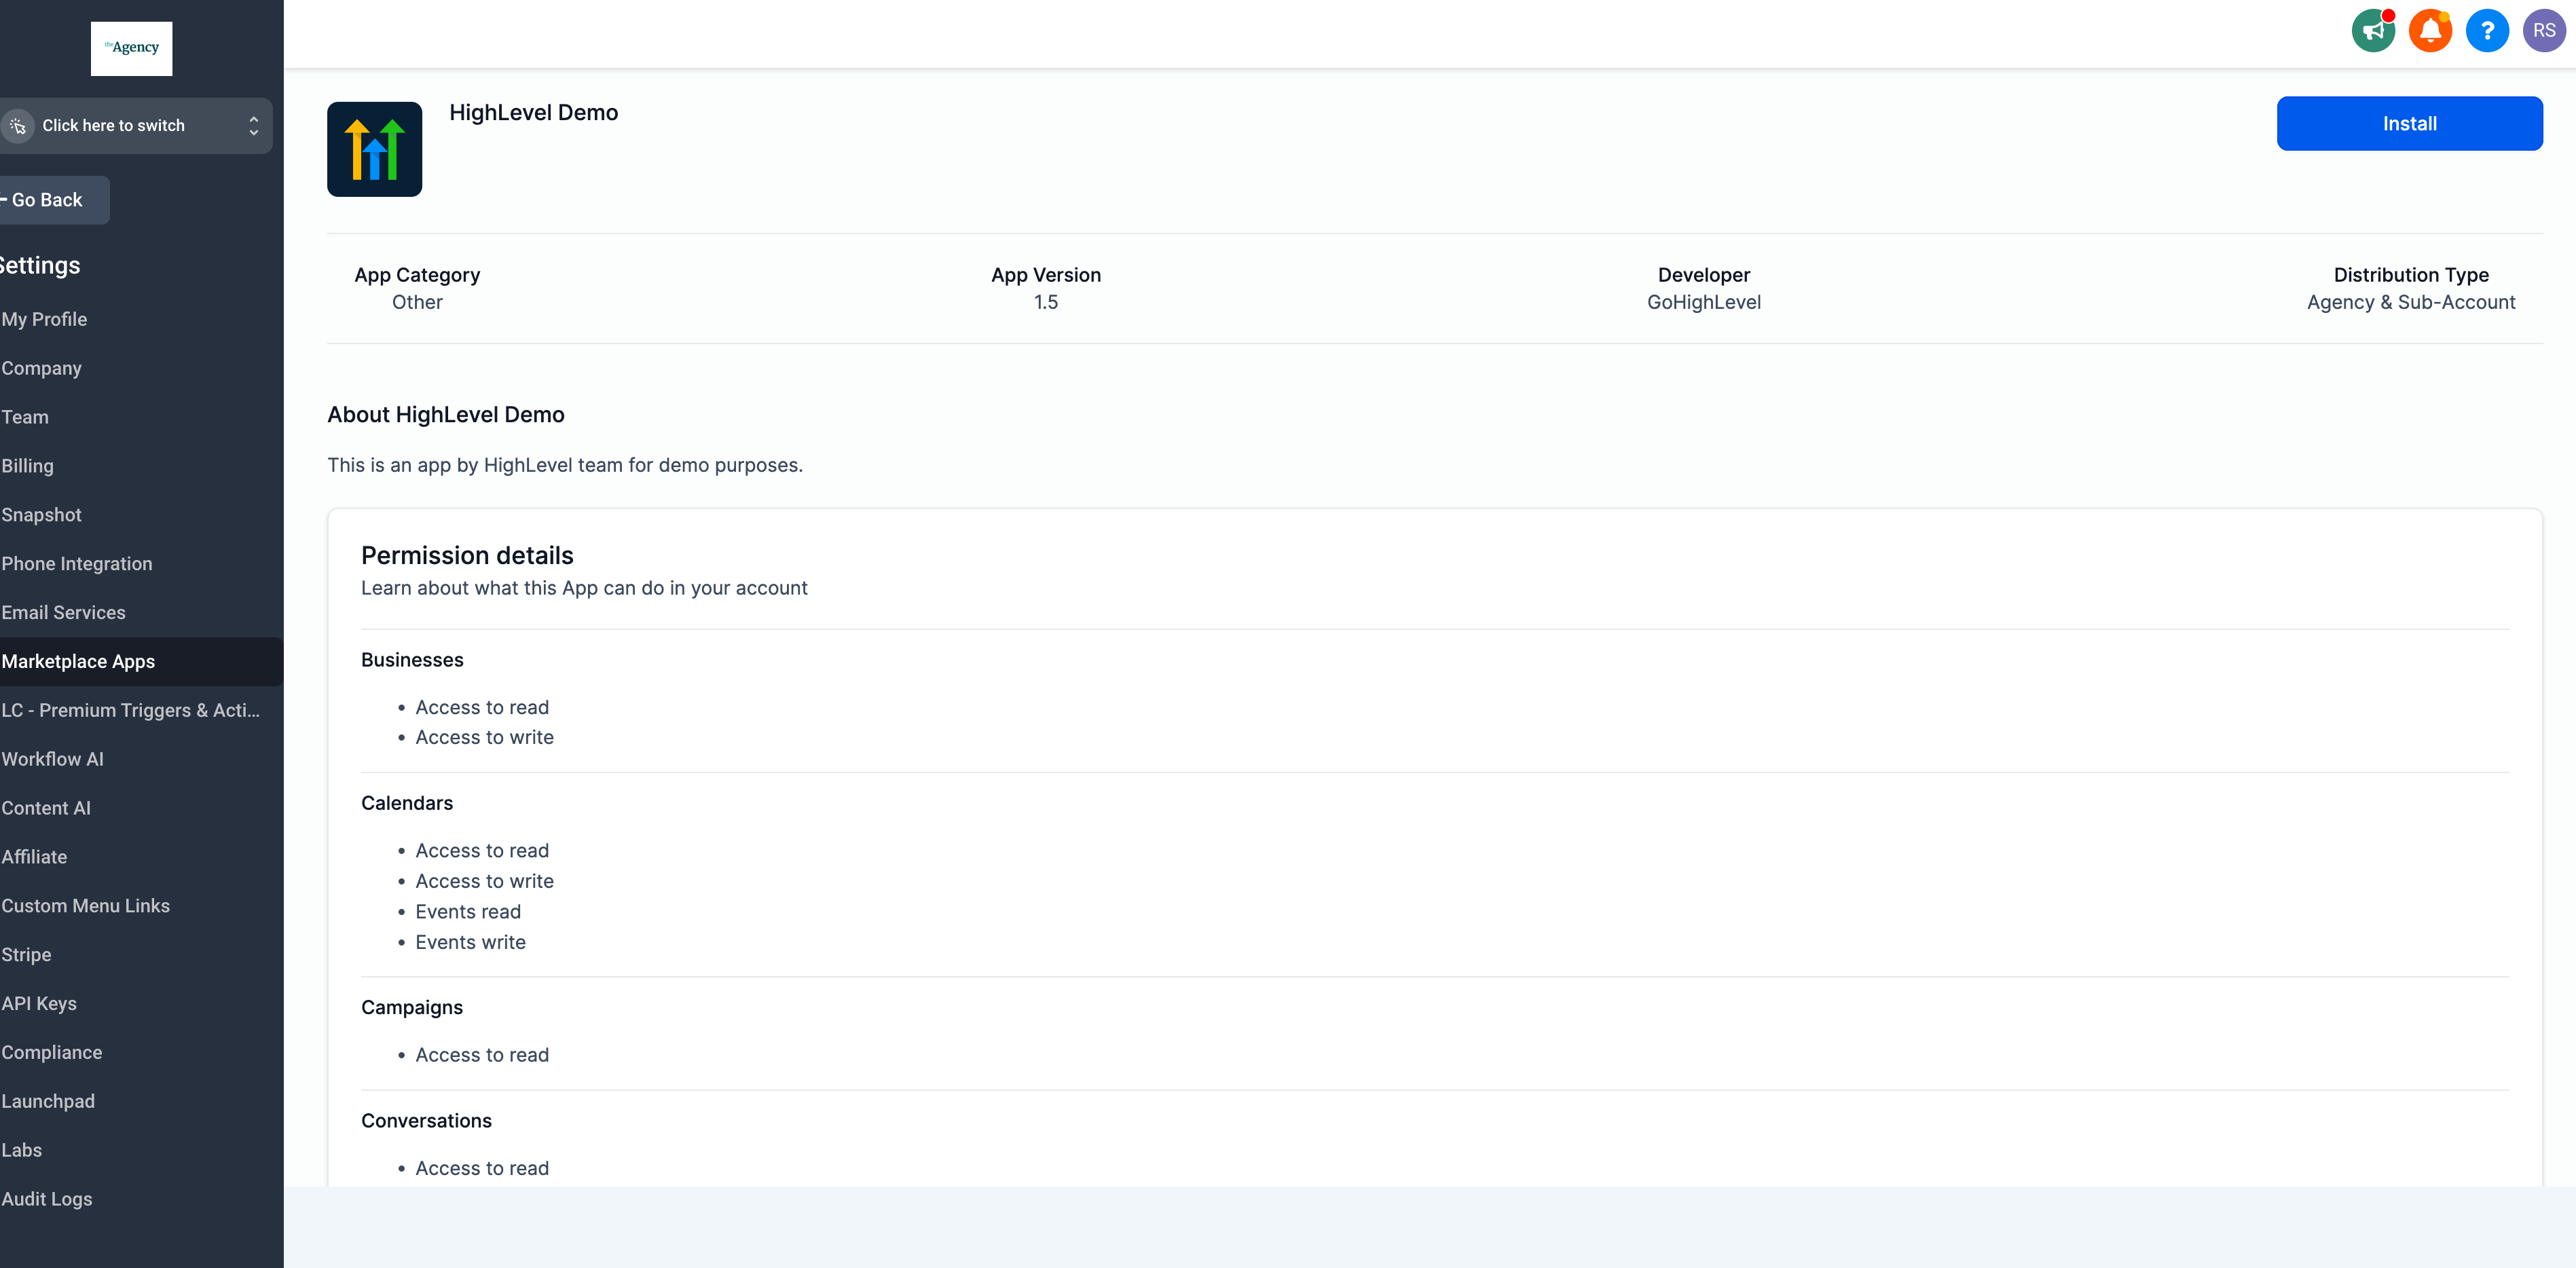Expand the Click here to switch dropdown

click(135, 126)
